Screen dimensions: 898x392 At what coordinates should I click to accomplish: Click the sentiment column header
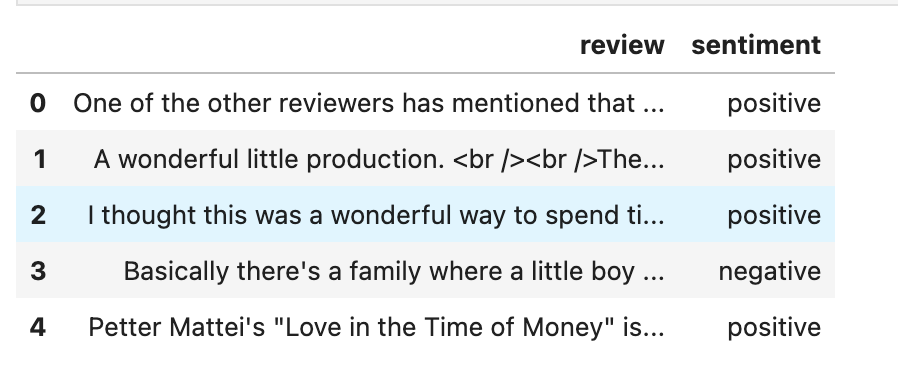point(756,45)
